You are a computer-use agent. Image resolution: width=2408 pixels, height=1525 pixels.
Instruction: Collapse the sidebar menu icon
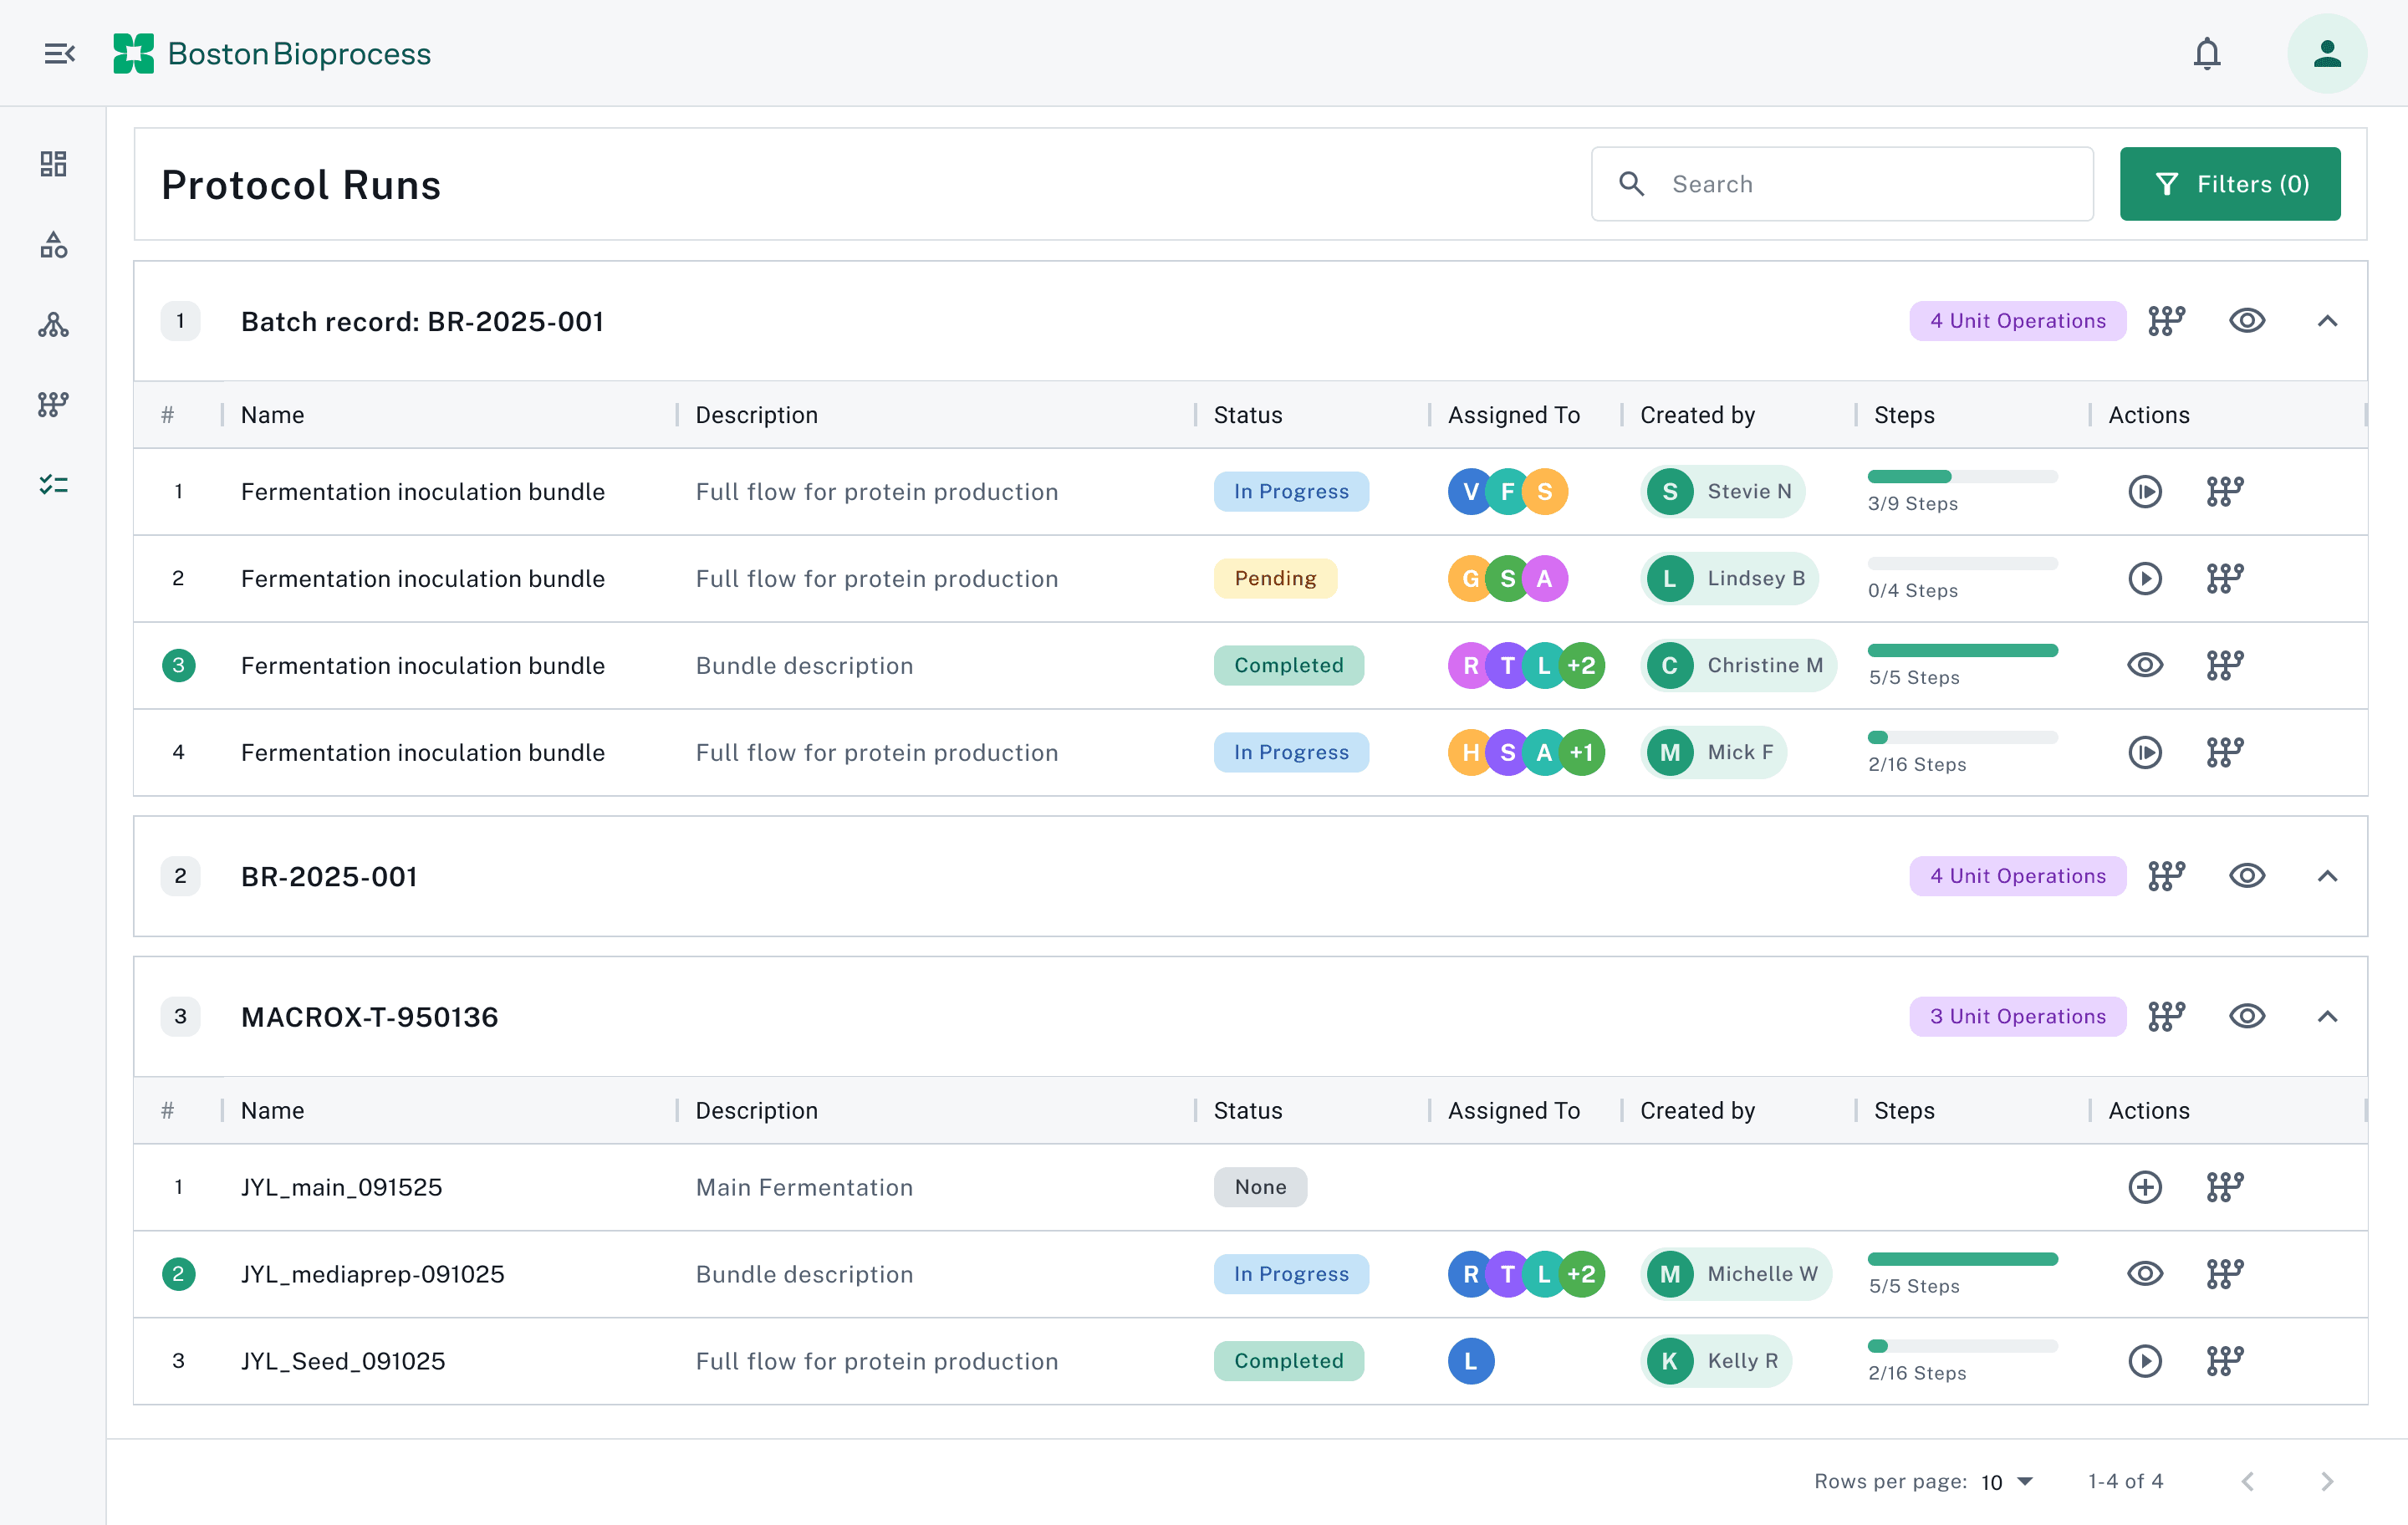[59, 53]
